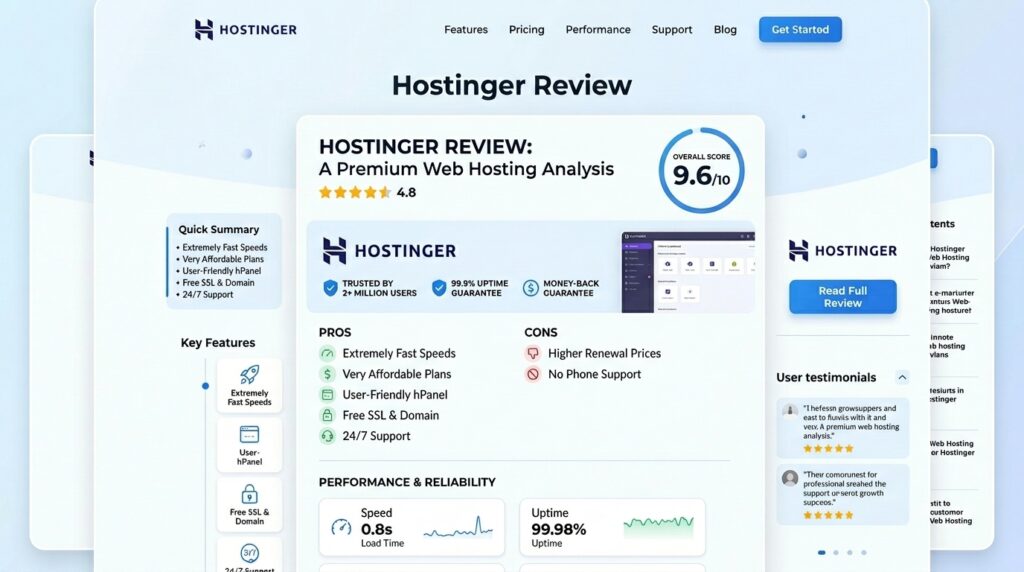Click the Speed load time sparkline chart
1024x572 pixels.
[458, 528]
